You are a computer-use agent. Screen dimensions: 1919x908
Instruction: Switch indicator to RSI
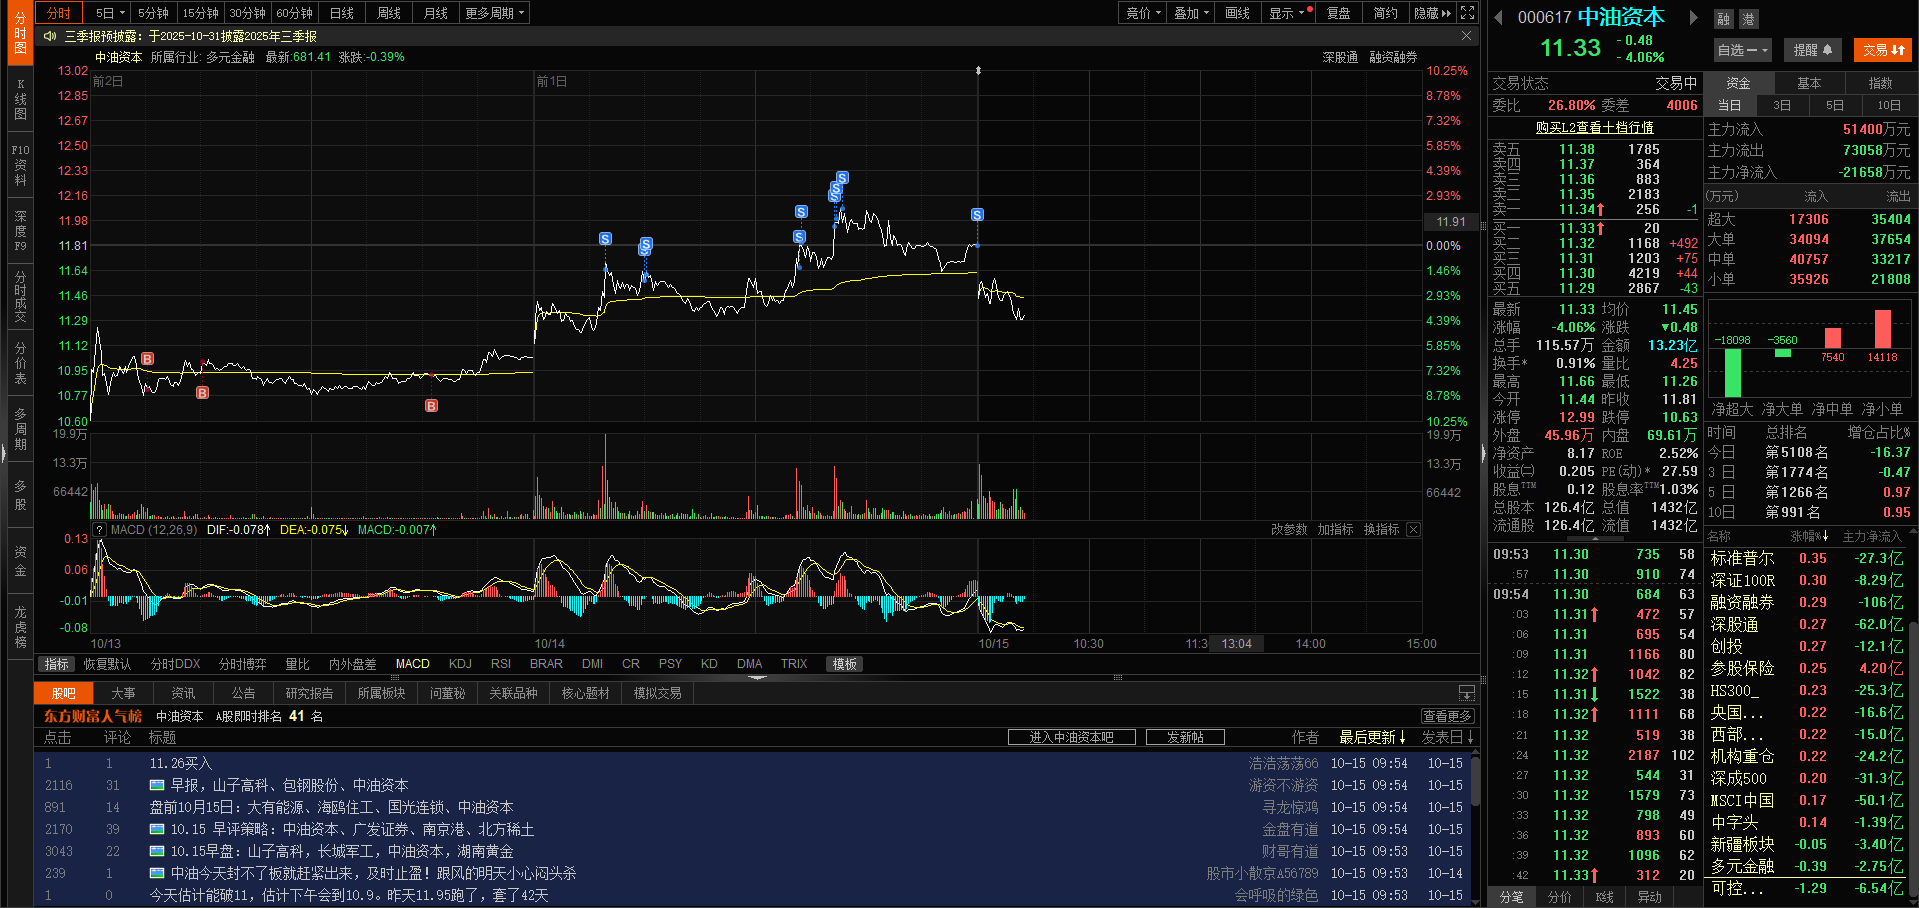tap(501, 664)
